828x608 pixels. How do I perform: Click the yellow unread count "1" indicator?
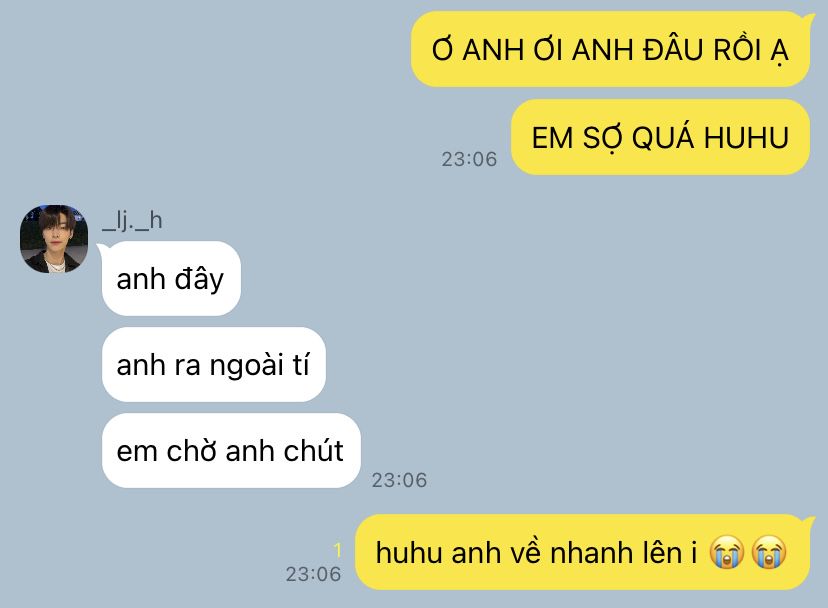[337, 550]
